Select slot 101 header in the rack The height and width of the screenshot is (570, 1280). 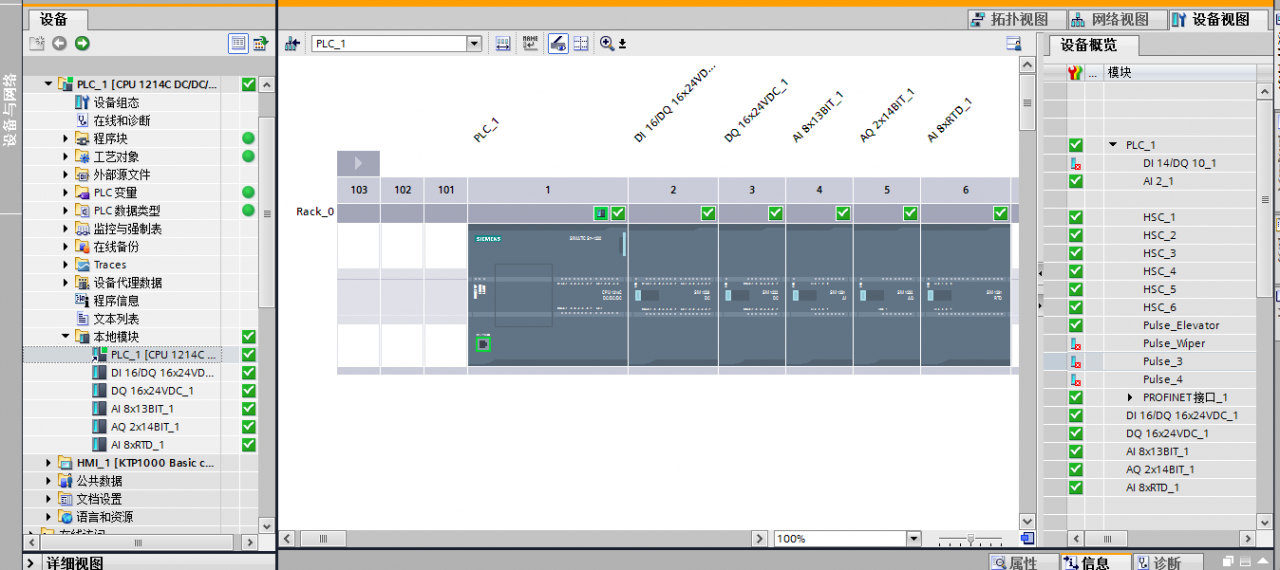445,190
